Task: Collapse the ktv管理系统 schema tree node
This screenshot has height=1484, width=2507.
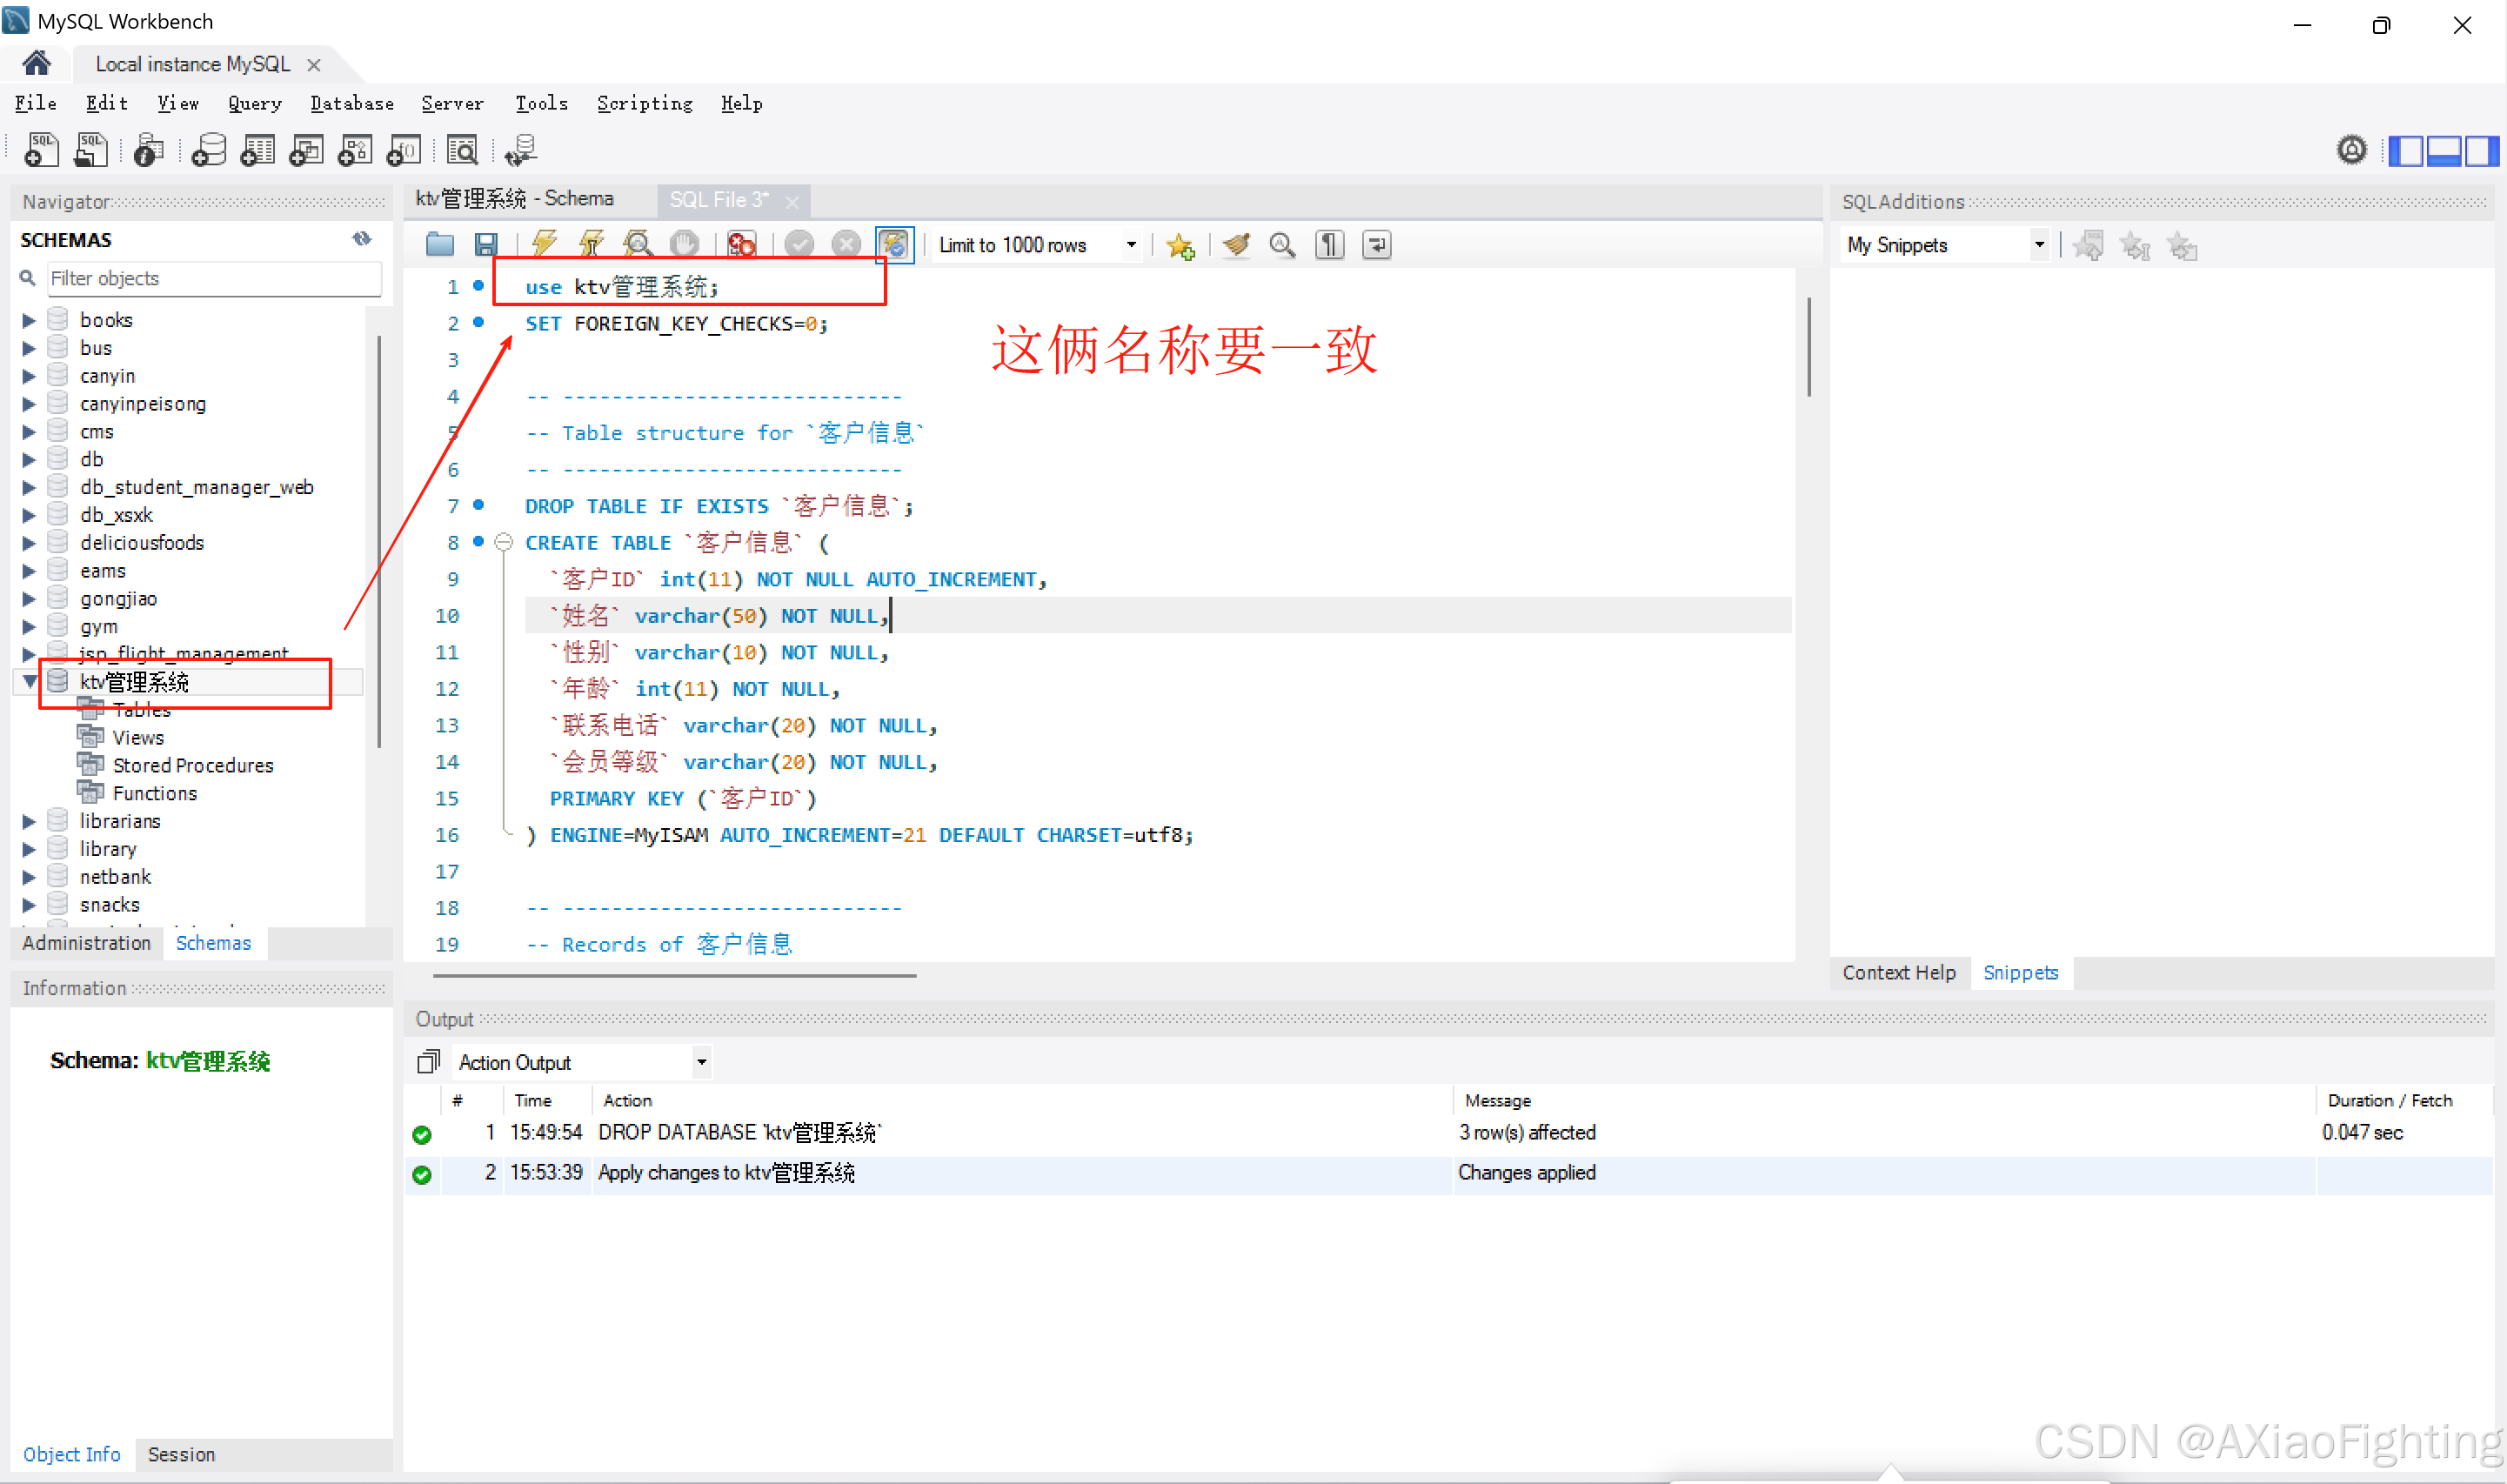Action: click(29, 681)
